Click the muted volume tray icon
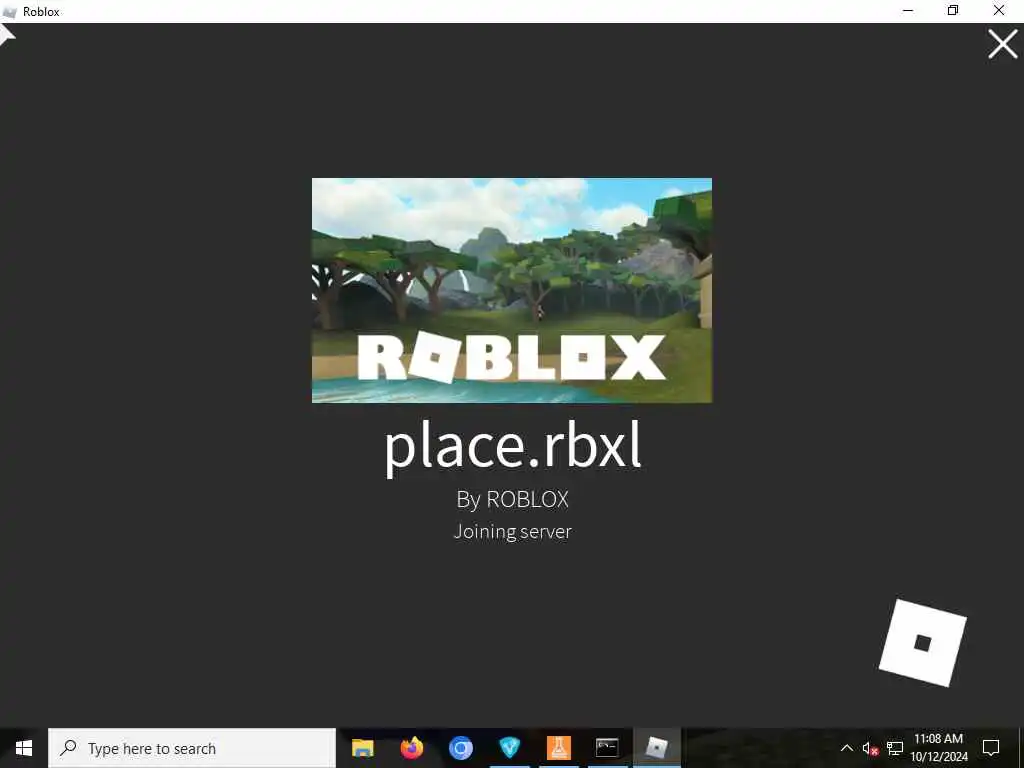Viewport: 1024px width, 768px height. coord(870,748)
